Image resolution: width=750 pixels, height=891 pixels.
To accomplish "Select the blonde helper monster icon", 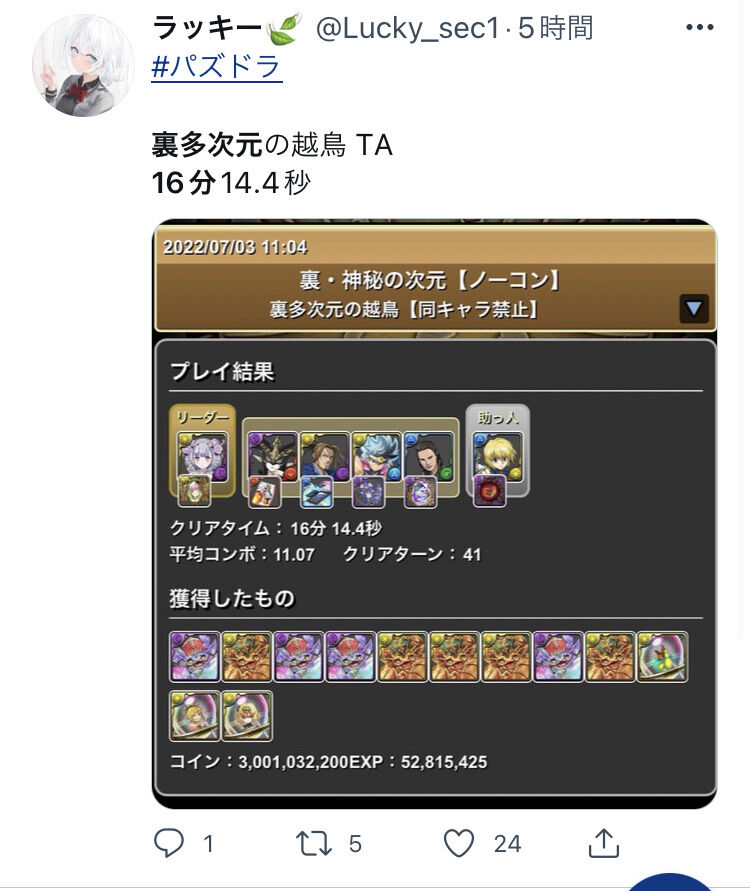I will pyautogui.click(x=498, y=457).
